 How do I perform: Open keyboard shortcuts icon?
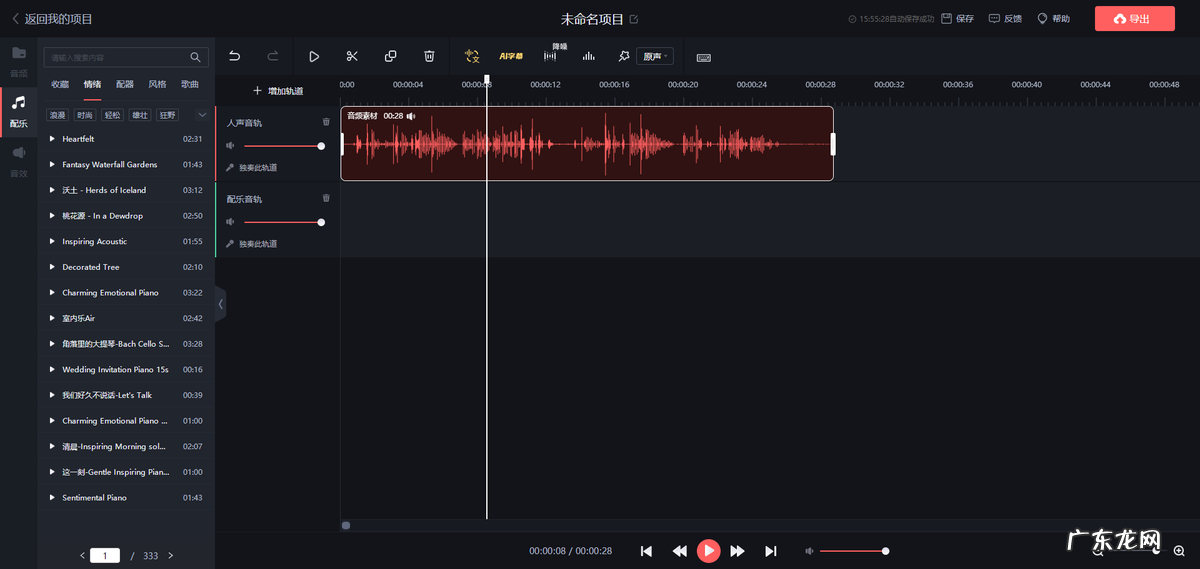(x=704, y=57)
